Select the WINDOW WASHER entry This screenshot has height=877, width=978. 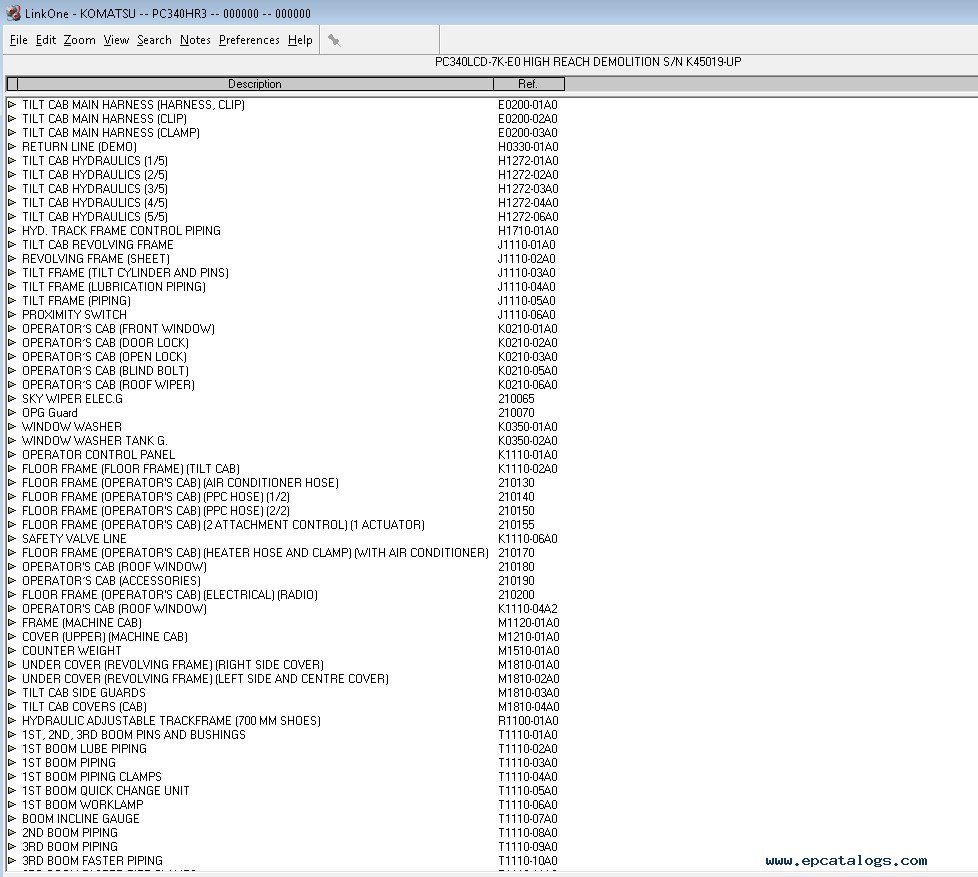pyautogui.click(x=72, y=427)
